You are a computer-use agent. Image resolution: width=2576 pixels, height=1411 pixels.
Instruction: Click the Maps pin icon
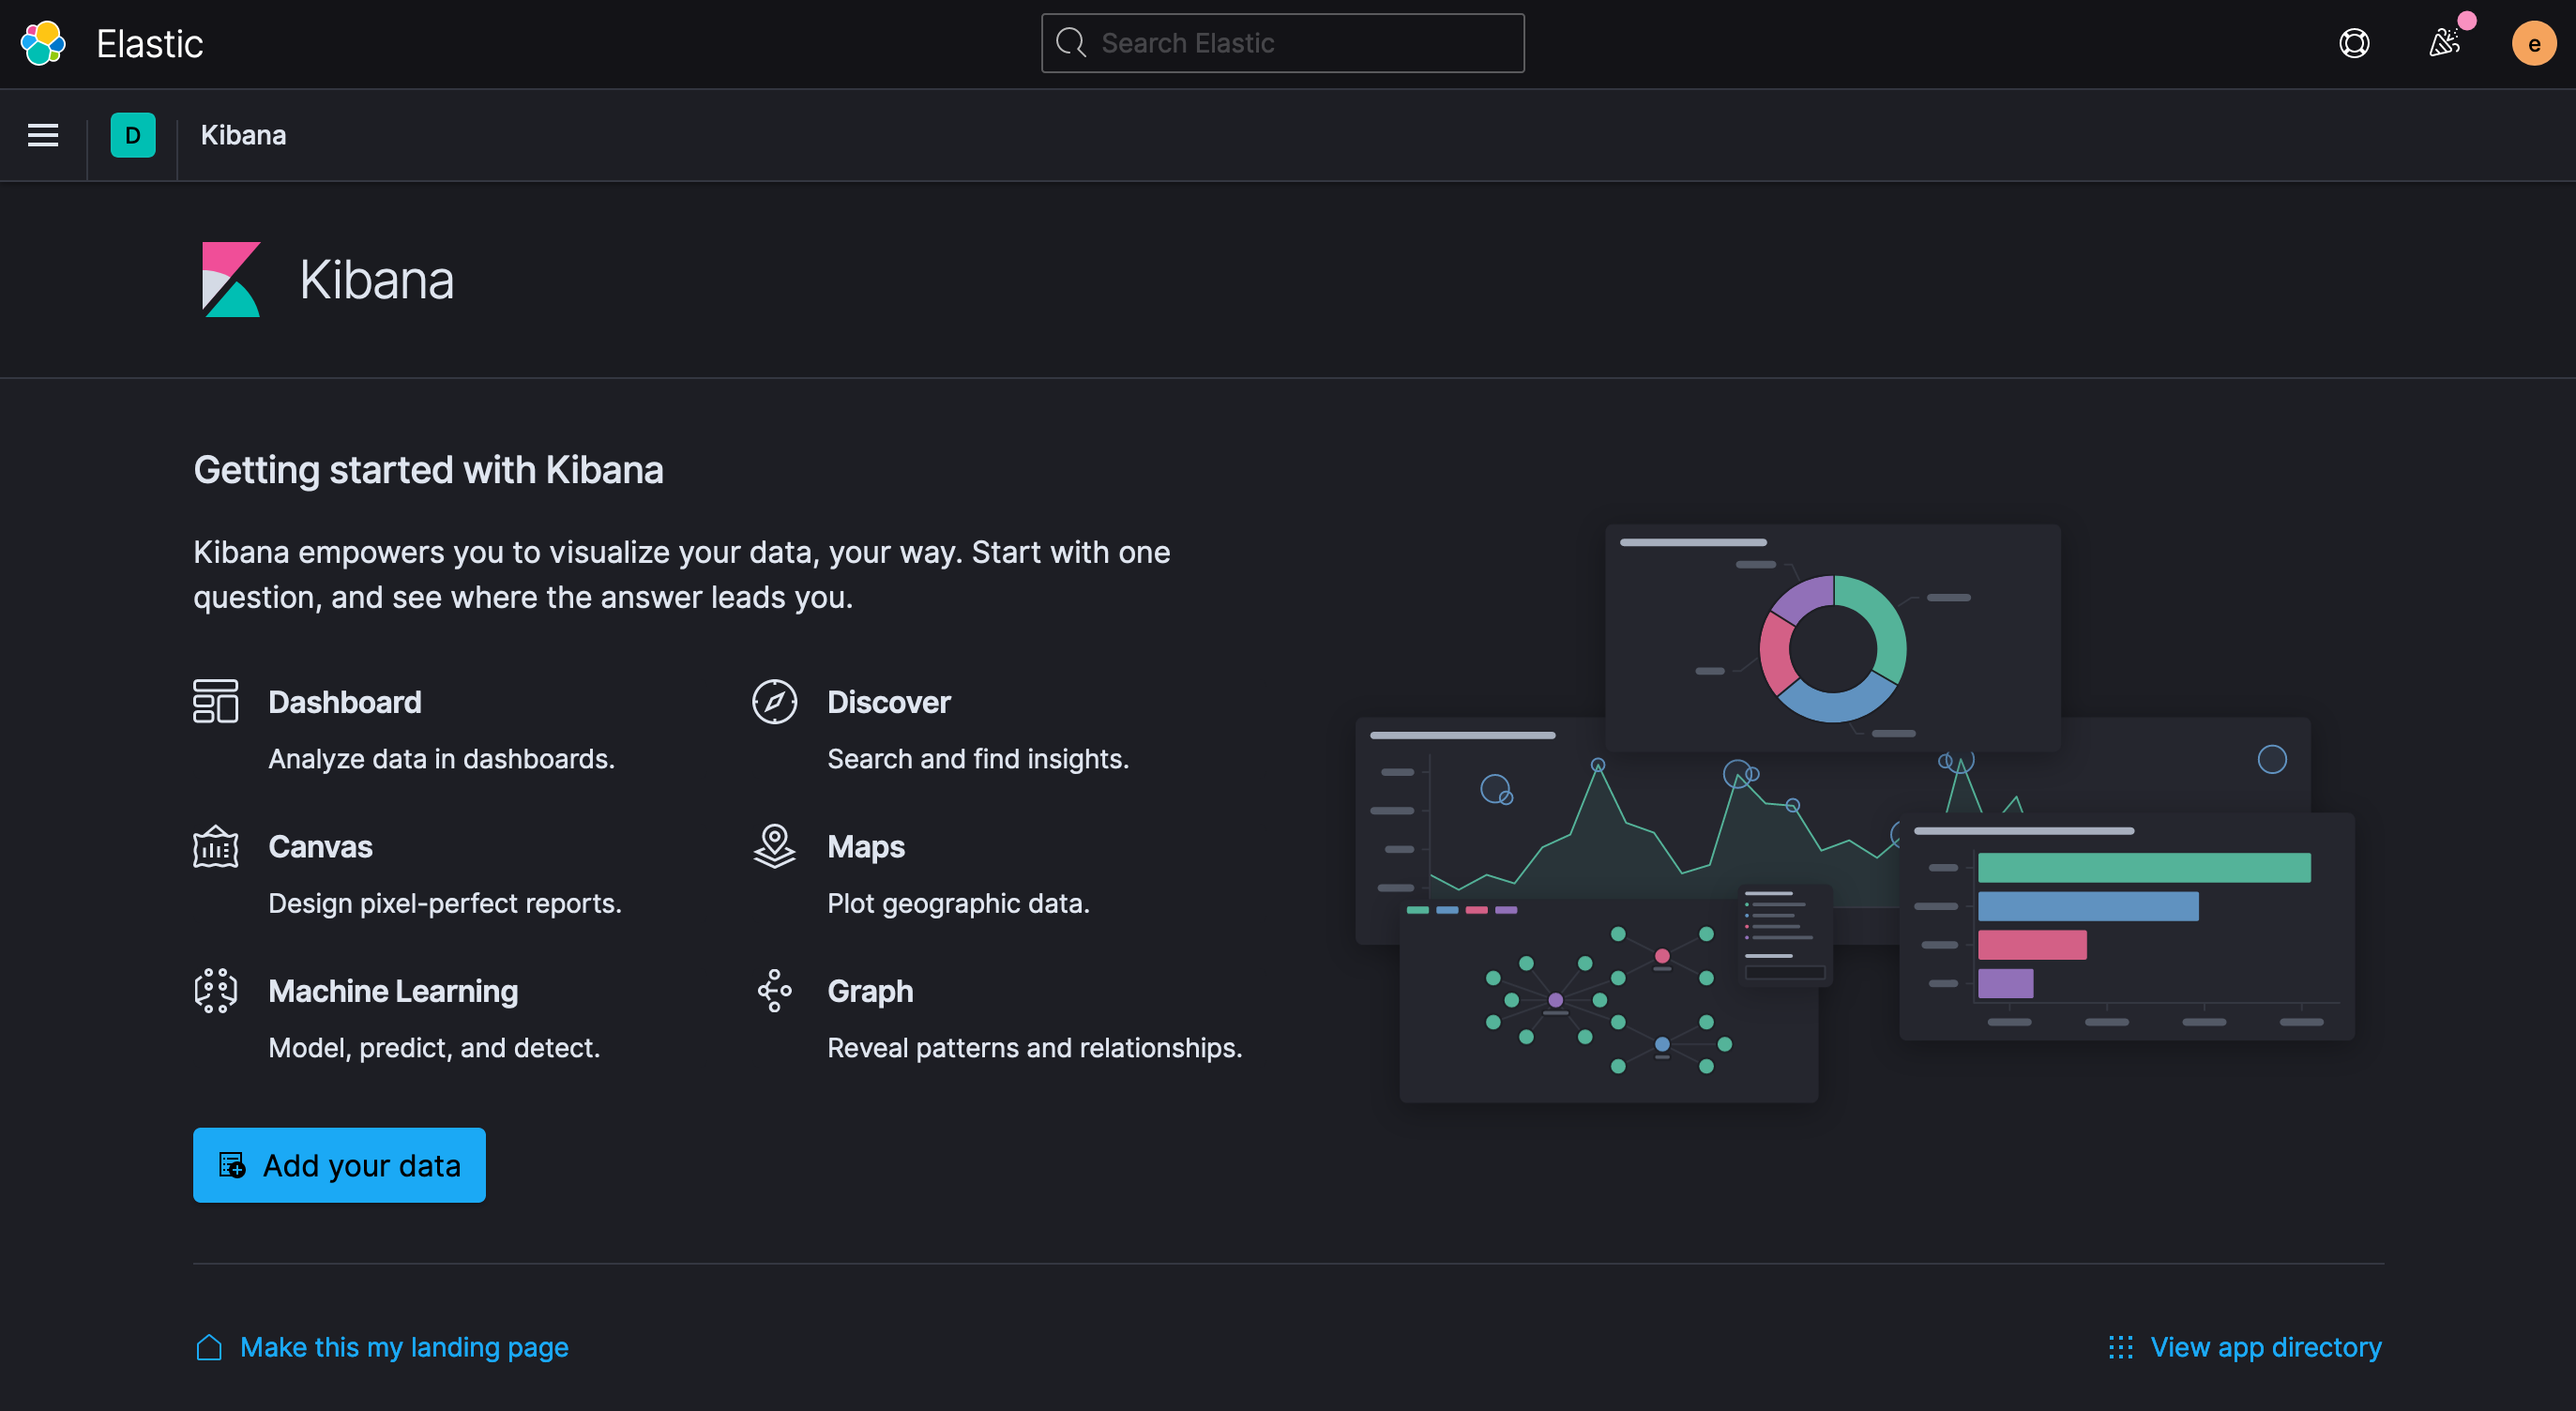(x=774, y=846)
